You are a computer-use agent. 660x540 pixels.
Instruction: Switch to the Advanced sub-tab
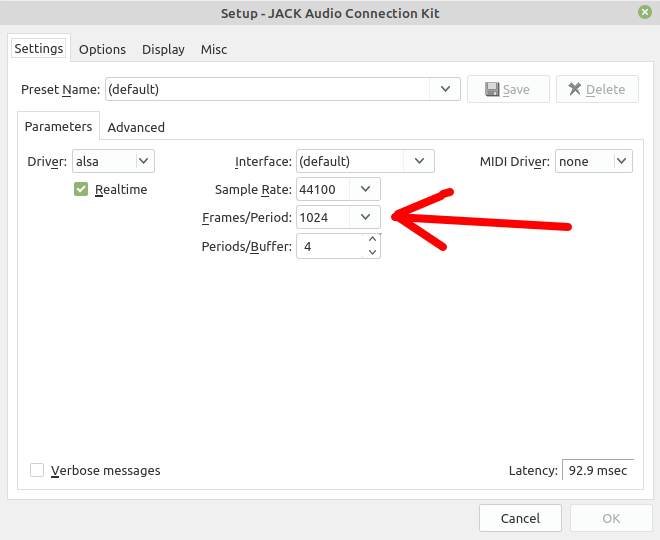click(x=136, y=127)
